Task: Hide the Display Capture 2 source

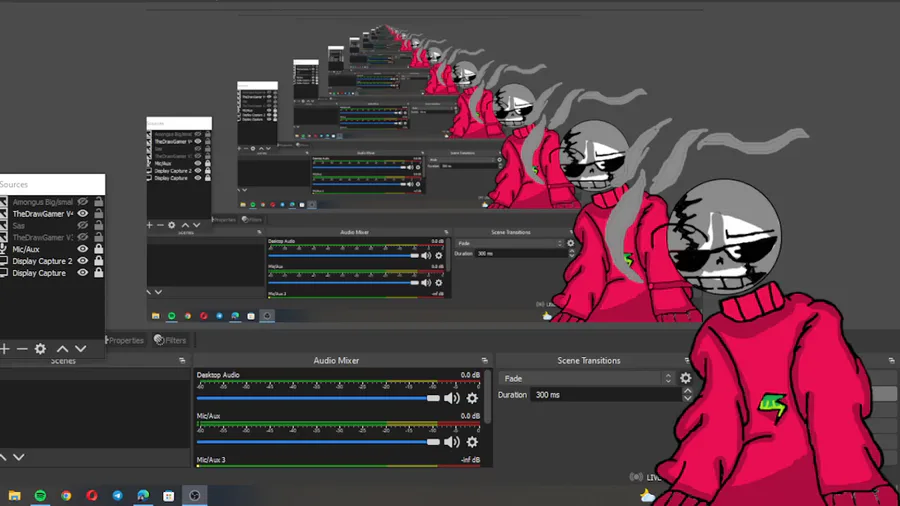Action: [x=83, y=261]
